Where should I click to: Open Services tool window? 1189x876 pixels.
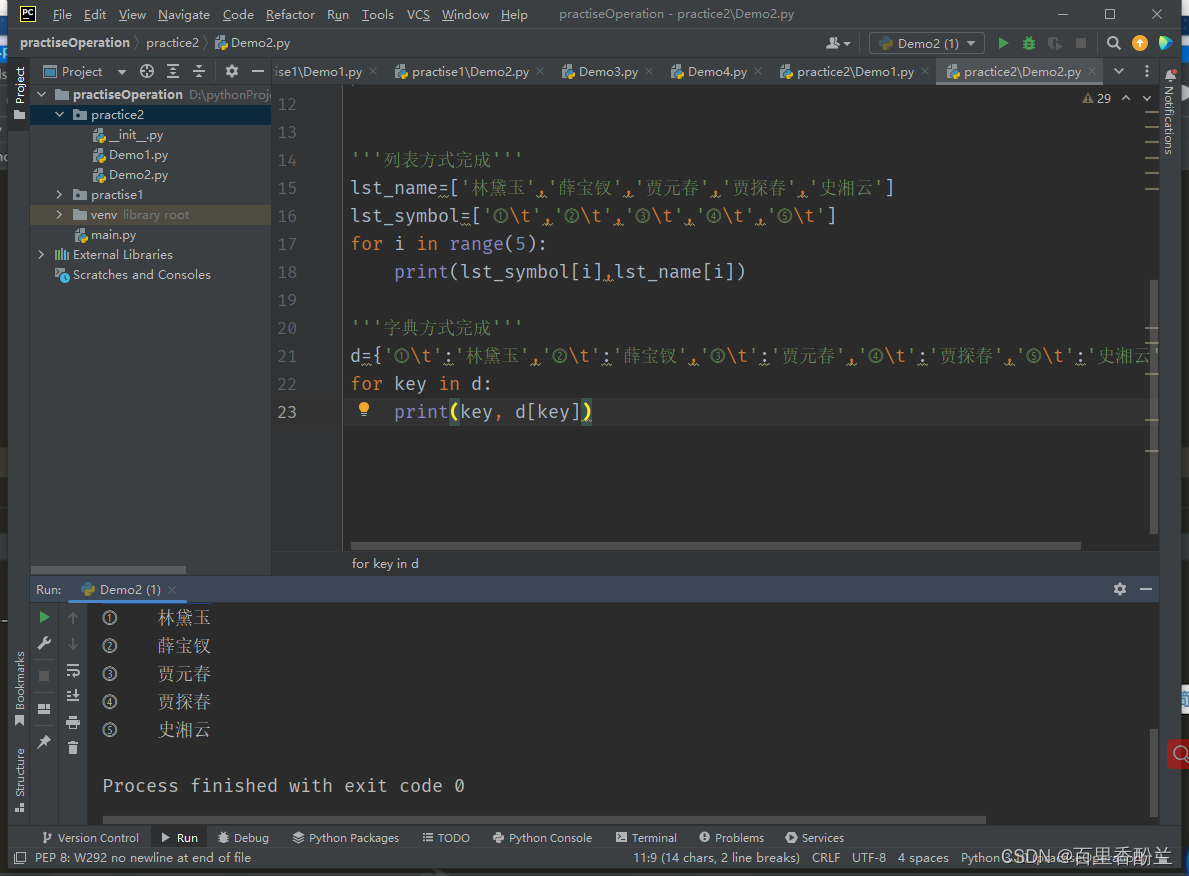click(815, 837)
